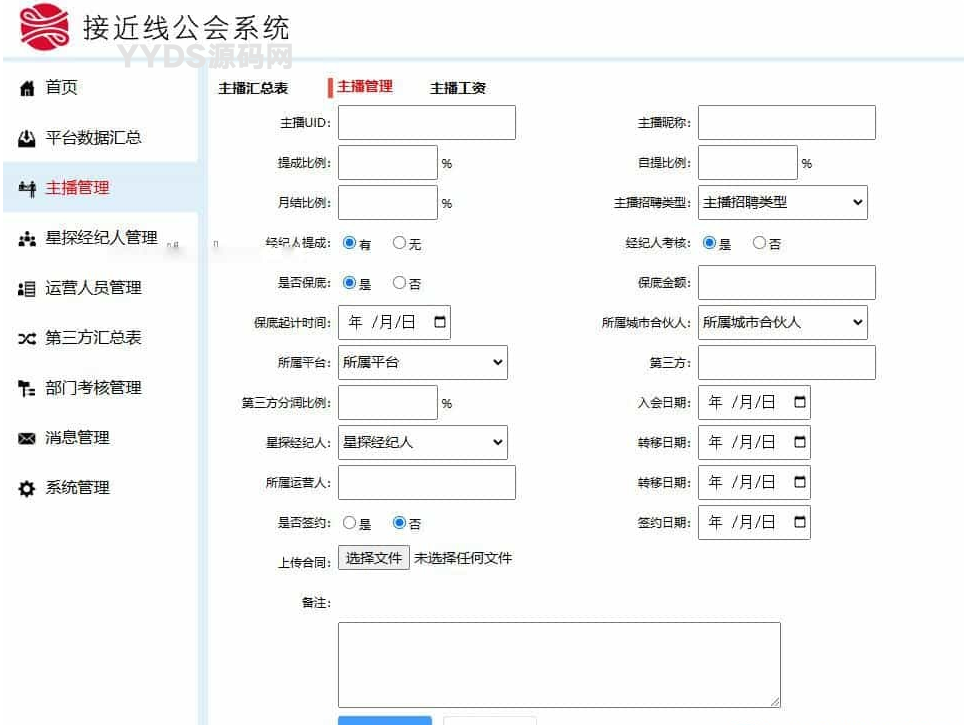Click the 第三方汇总表 shuffle icon

pos(27,339)
